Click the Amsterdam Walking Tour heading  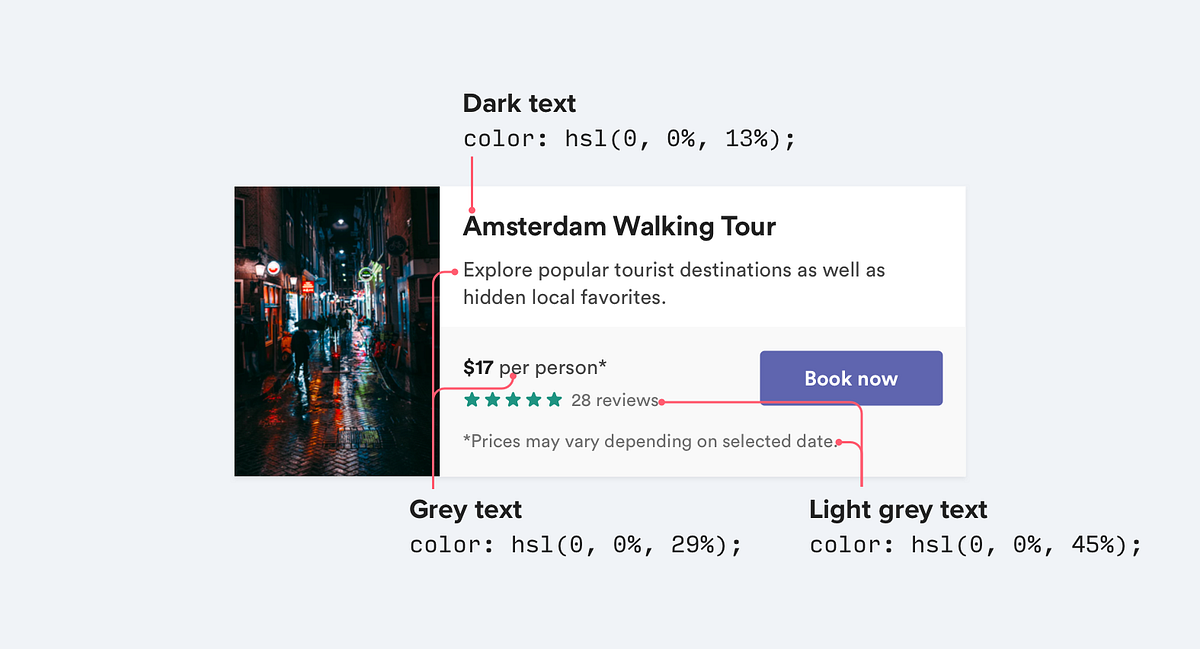pos(618,227)
